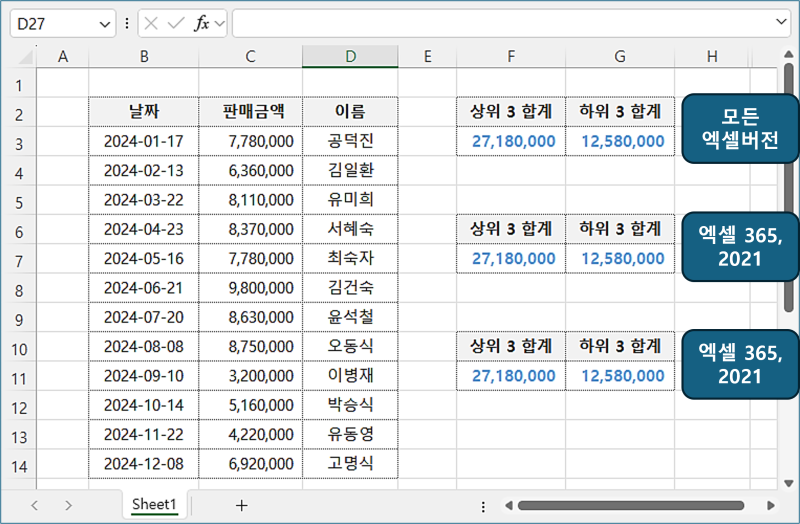The width and height of the screenshot is (800, 524).
Task: Switch to the Sheet1 tab
Action: click(x=154, y=505)
